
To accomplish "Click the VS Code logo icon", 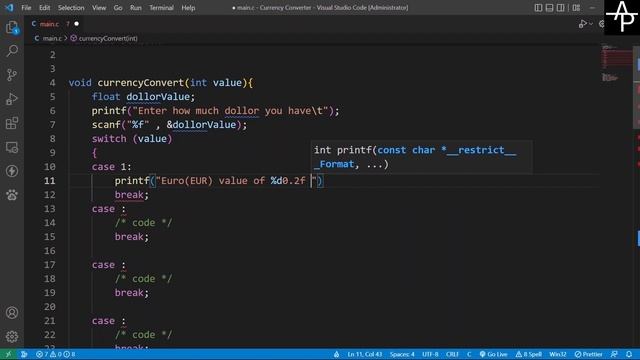I will pos(9,7).
